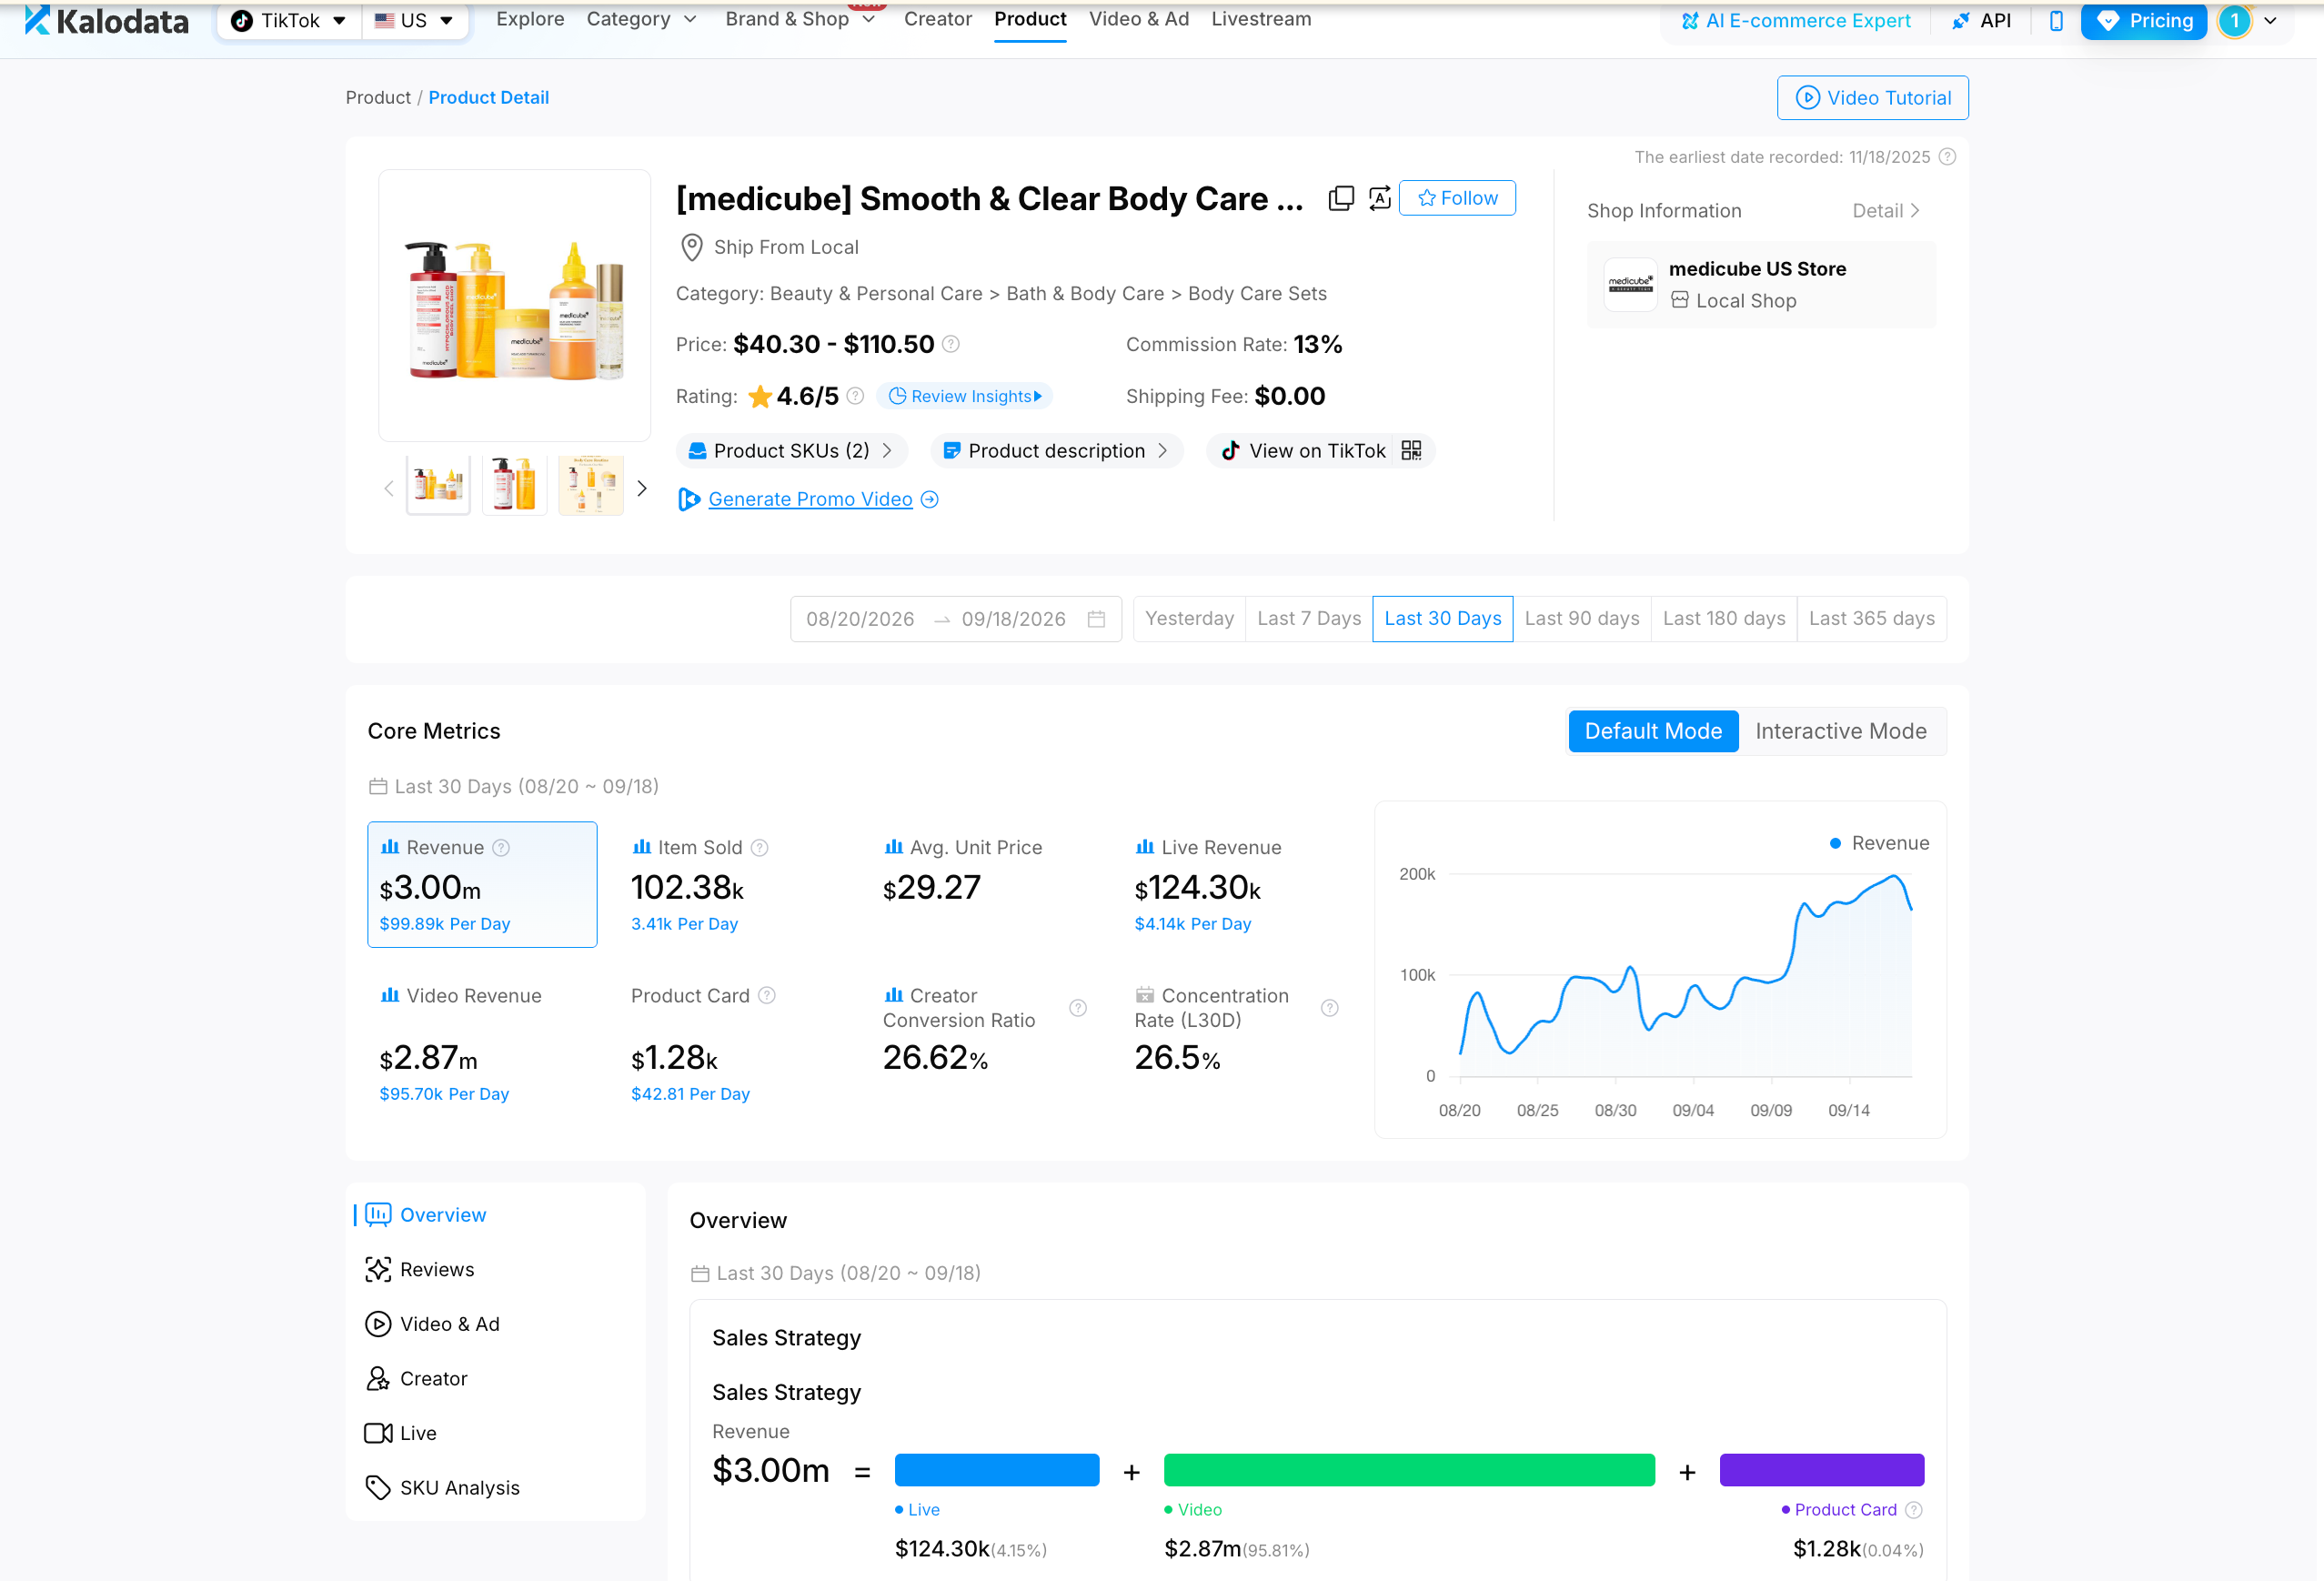Show next product thumbnails arrow
Screen dimensions: 2324x1581
pos(642,488)
